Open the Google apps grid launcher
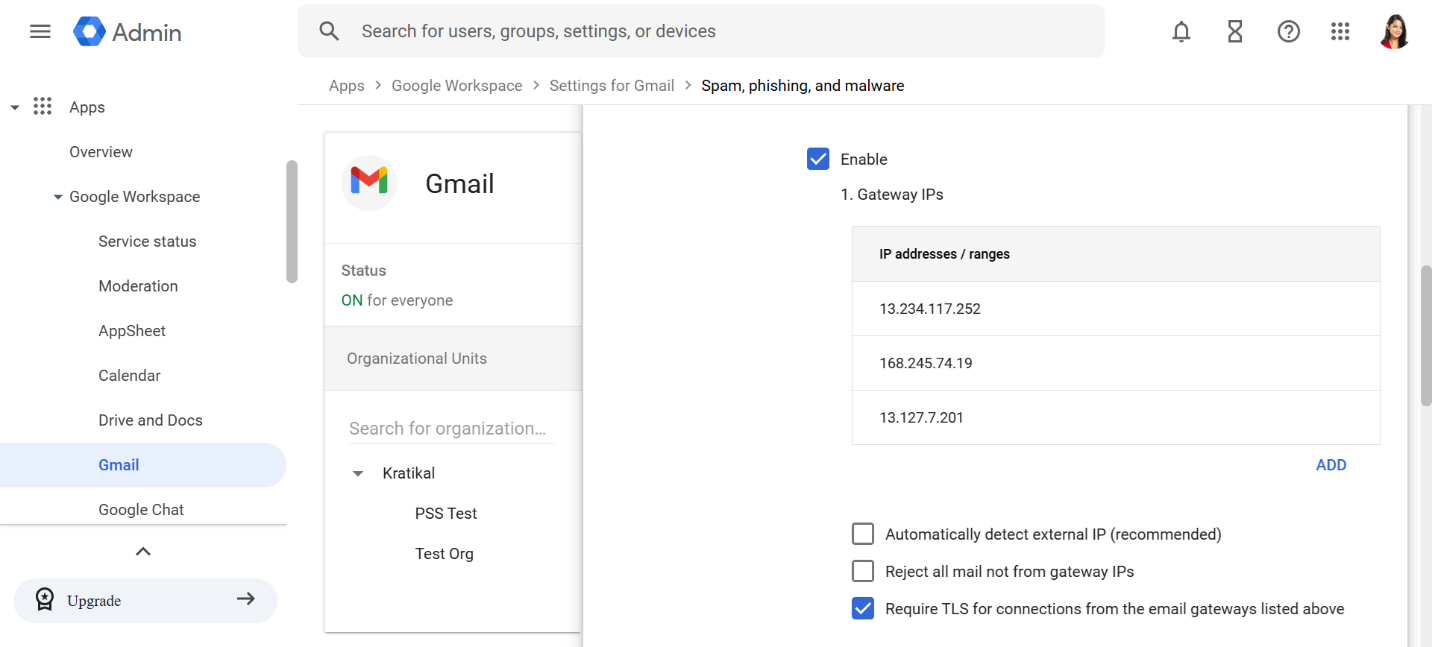1432x647 pixels. 1340,32
